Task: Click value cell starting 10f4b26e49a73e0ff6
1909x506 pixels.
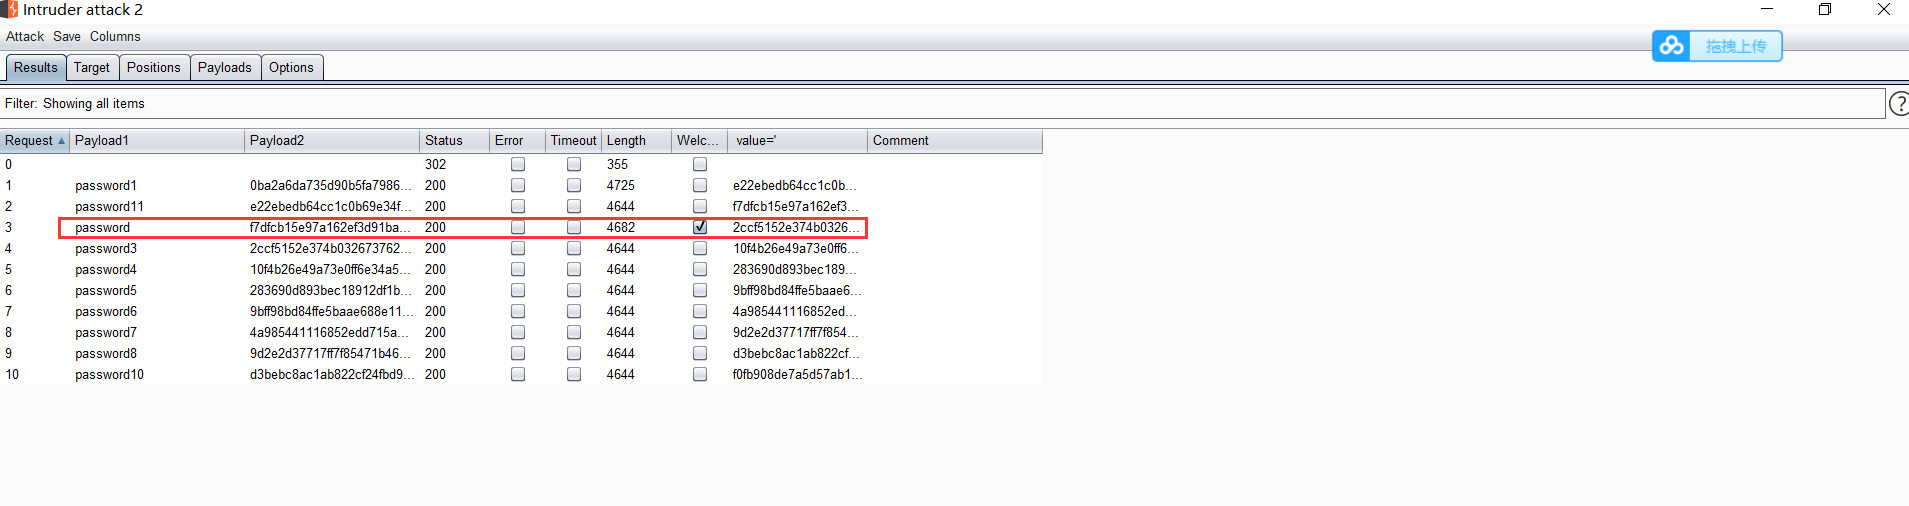Action: point(795,248)
